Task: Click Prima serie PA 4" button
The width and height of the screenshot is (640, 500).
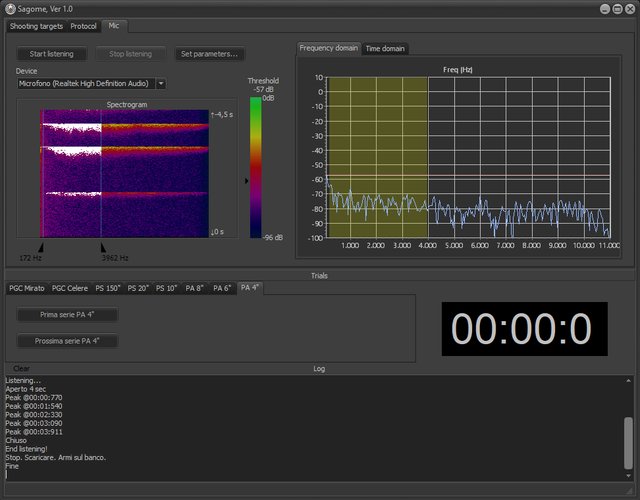Action: (67, 315)
